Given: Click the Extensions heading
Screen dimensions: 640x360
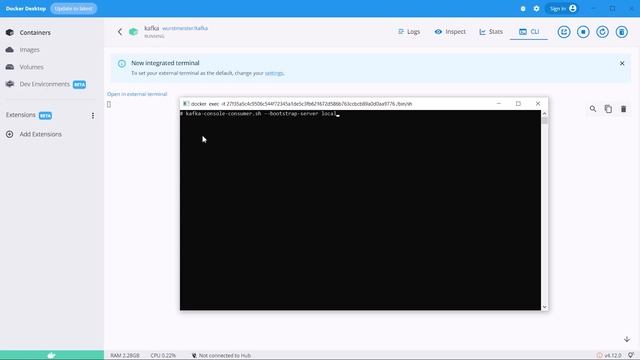Looking at the screenshot, I should [x=20, y=115].
